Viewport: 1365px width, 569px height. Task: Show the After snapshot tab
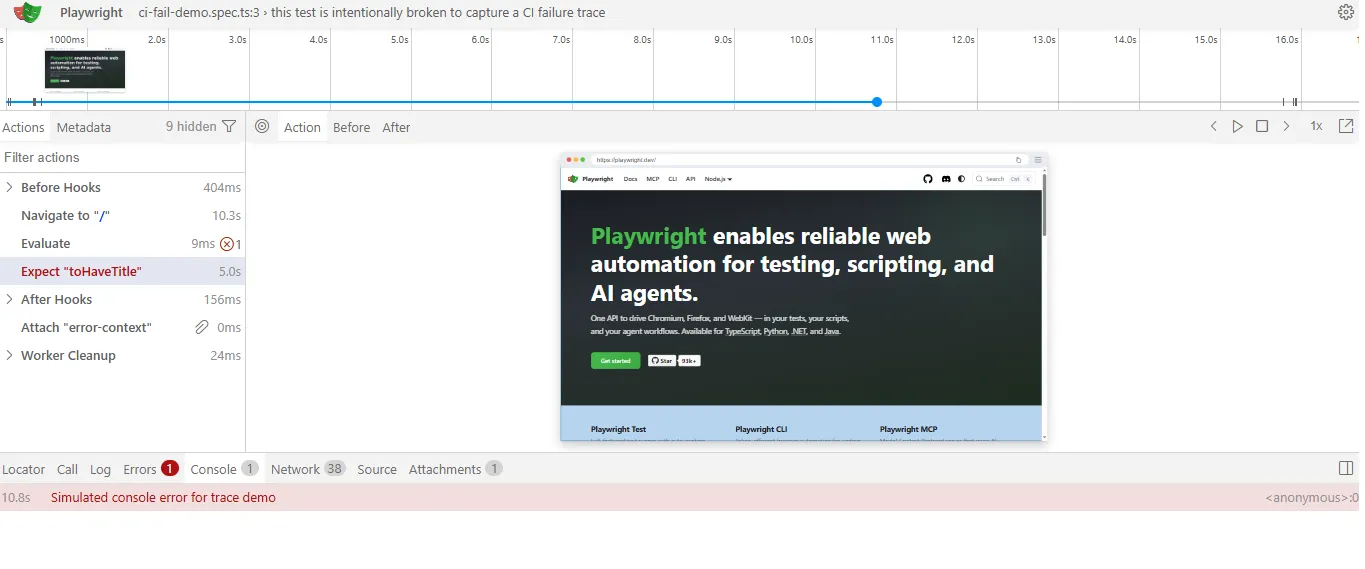(x=396, y=127)
